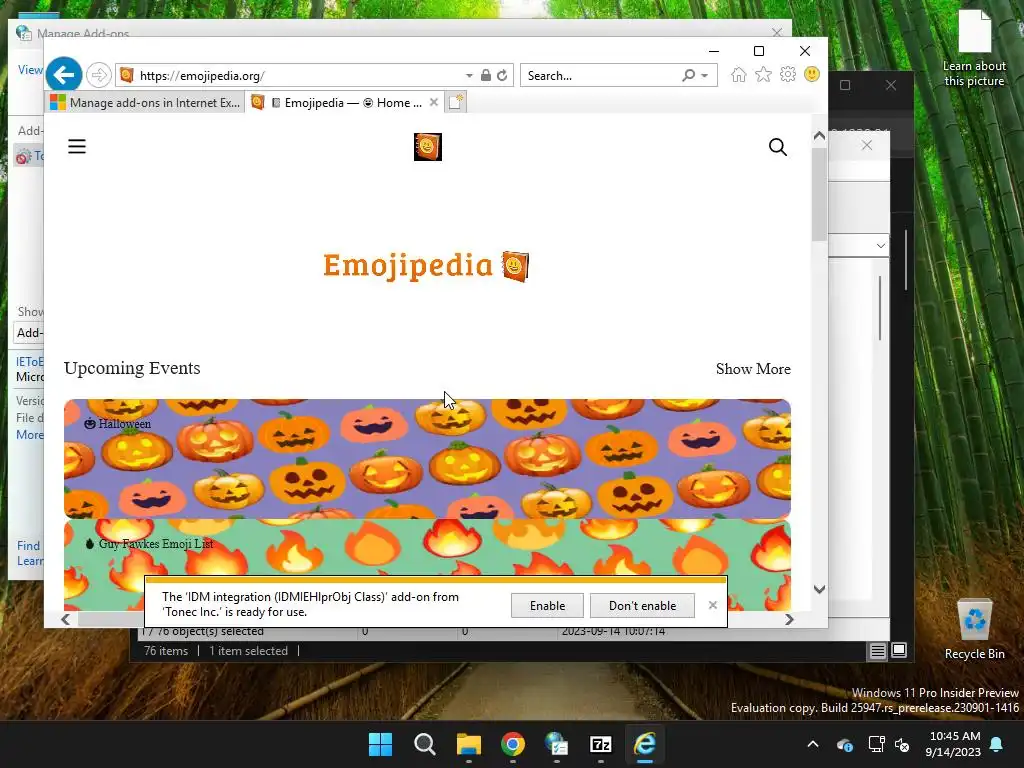
Task: Open the Guy Fawkes Emoji List banner
Action: coord(427,566)
